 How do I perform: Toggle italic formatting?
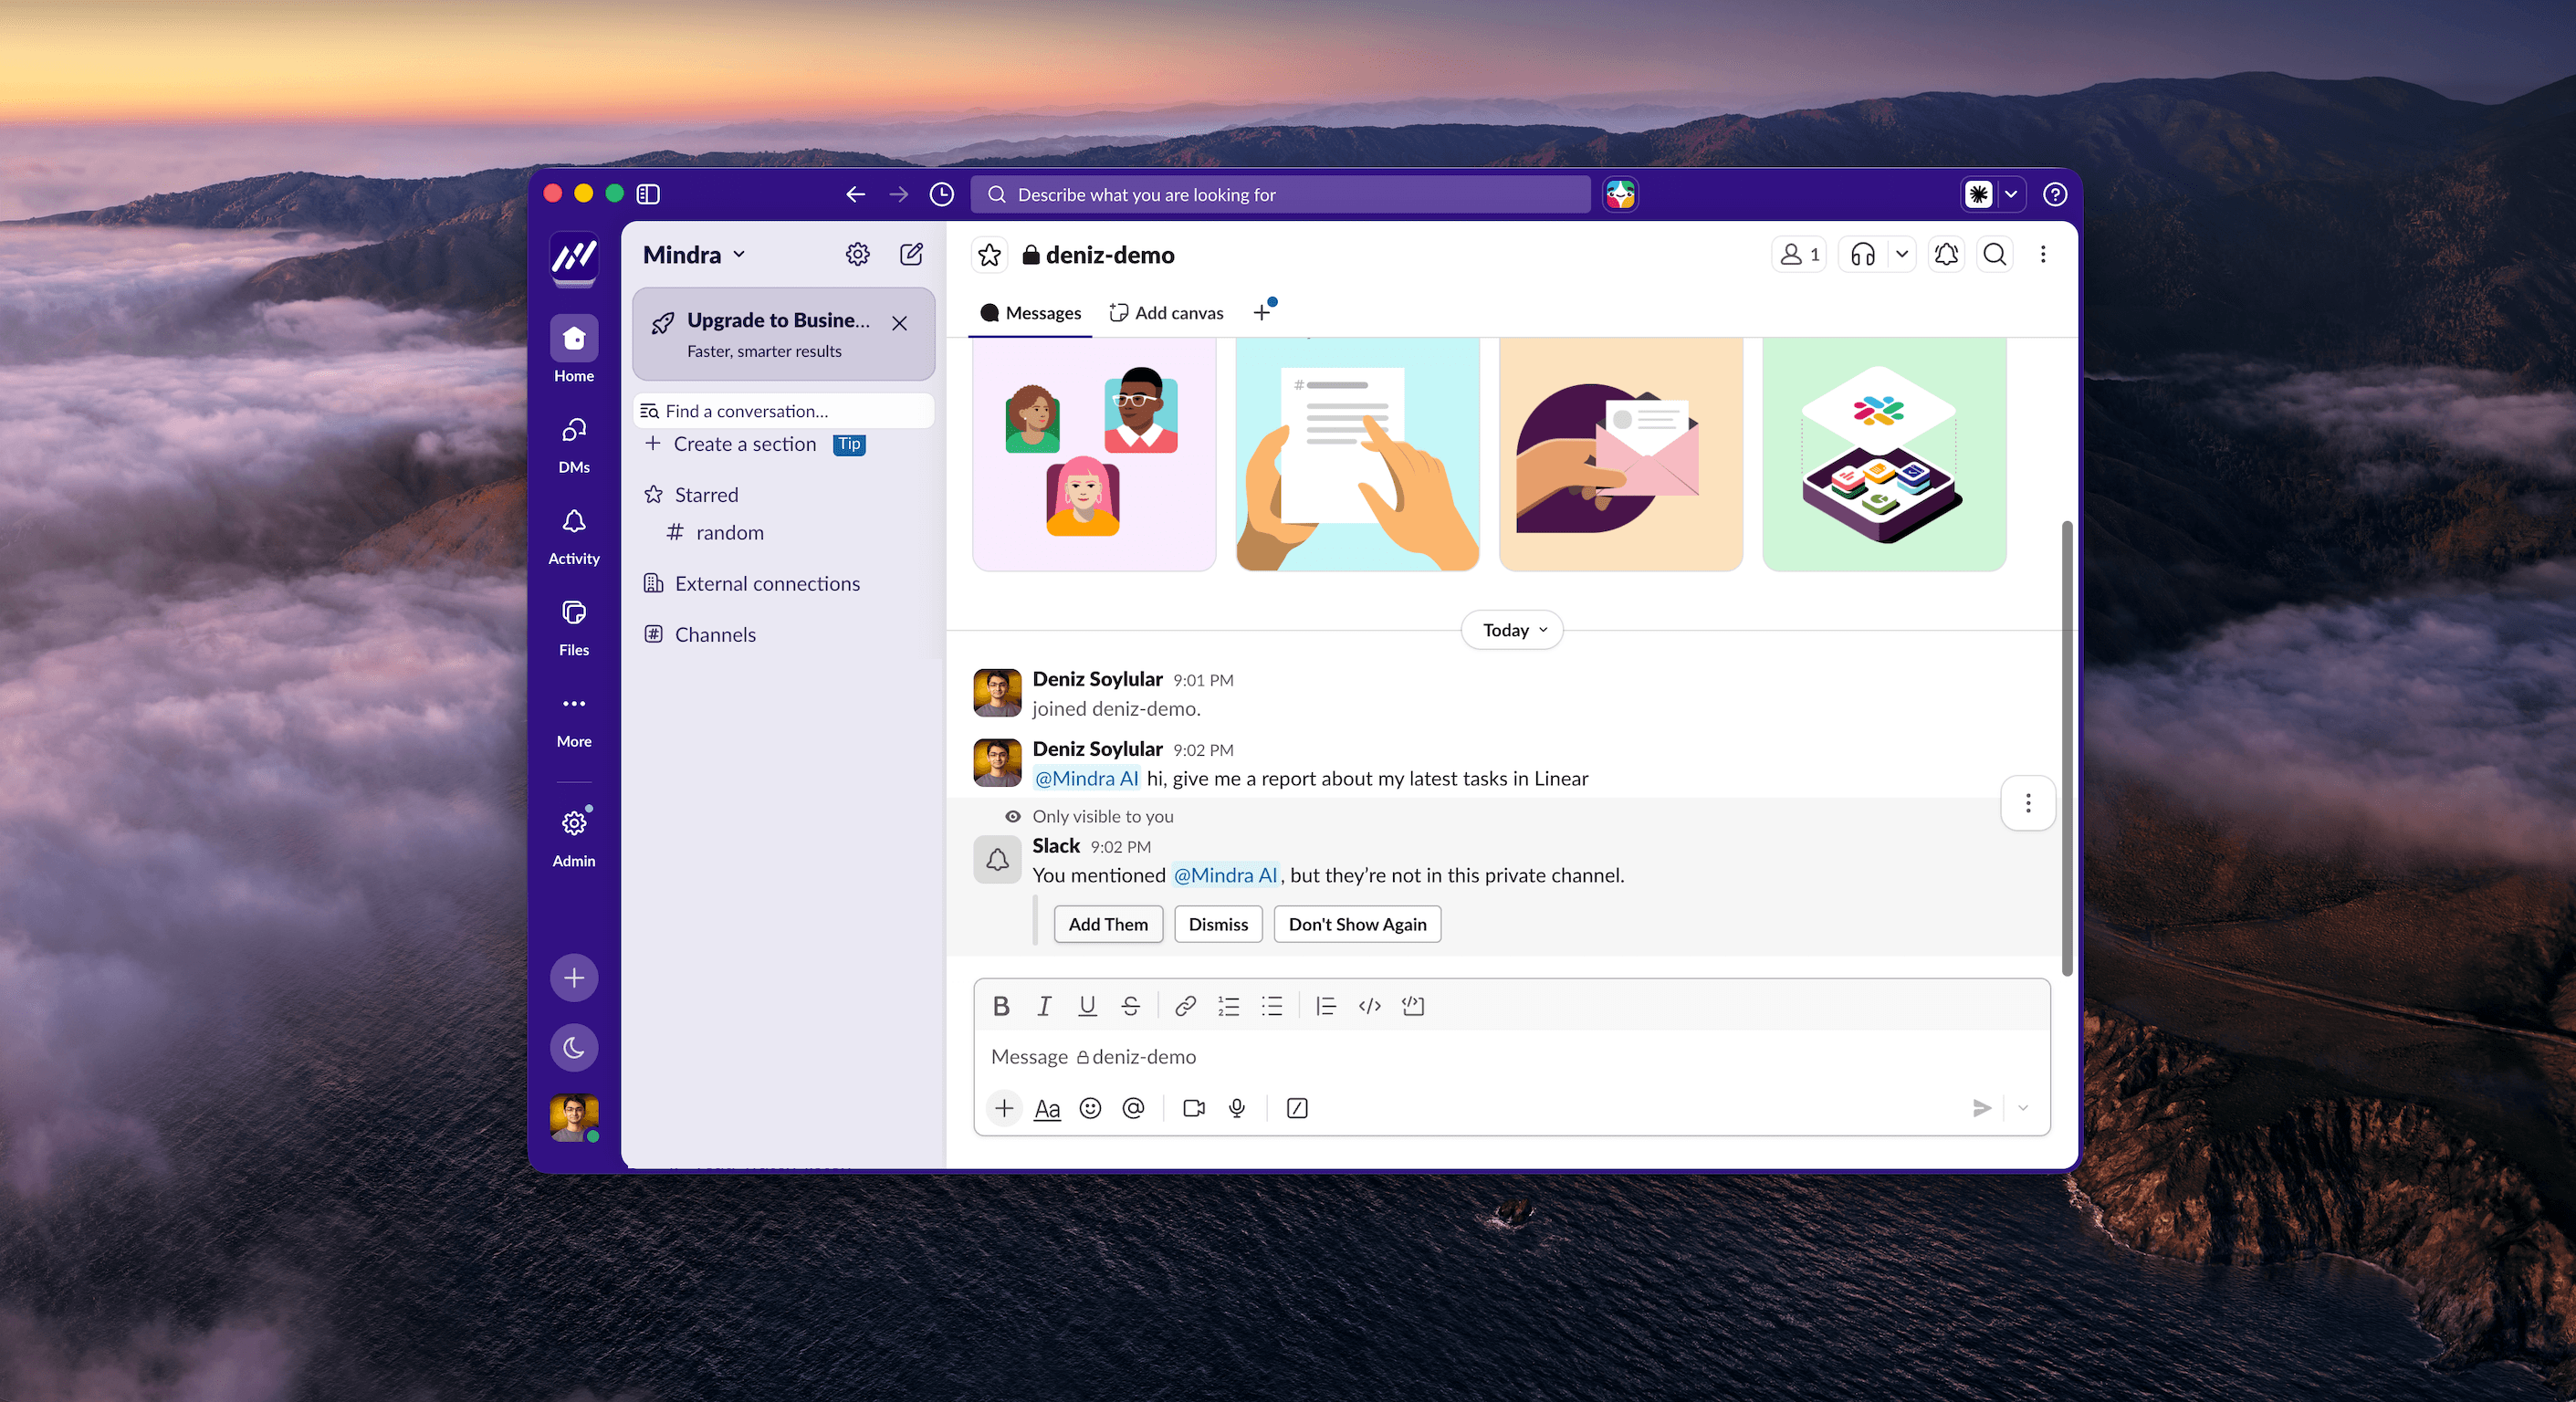1044,1006
